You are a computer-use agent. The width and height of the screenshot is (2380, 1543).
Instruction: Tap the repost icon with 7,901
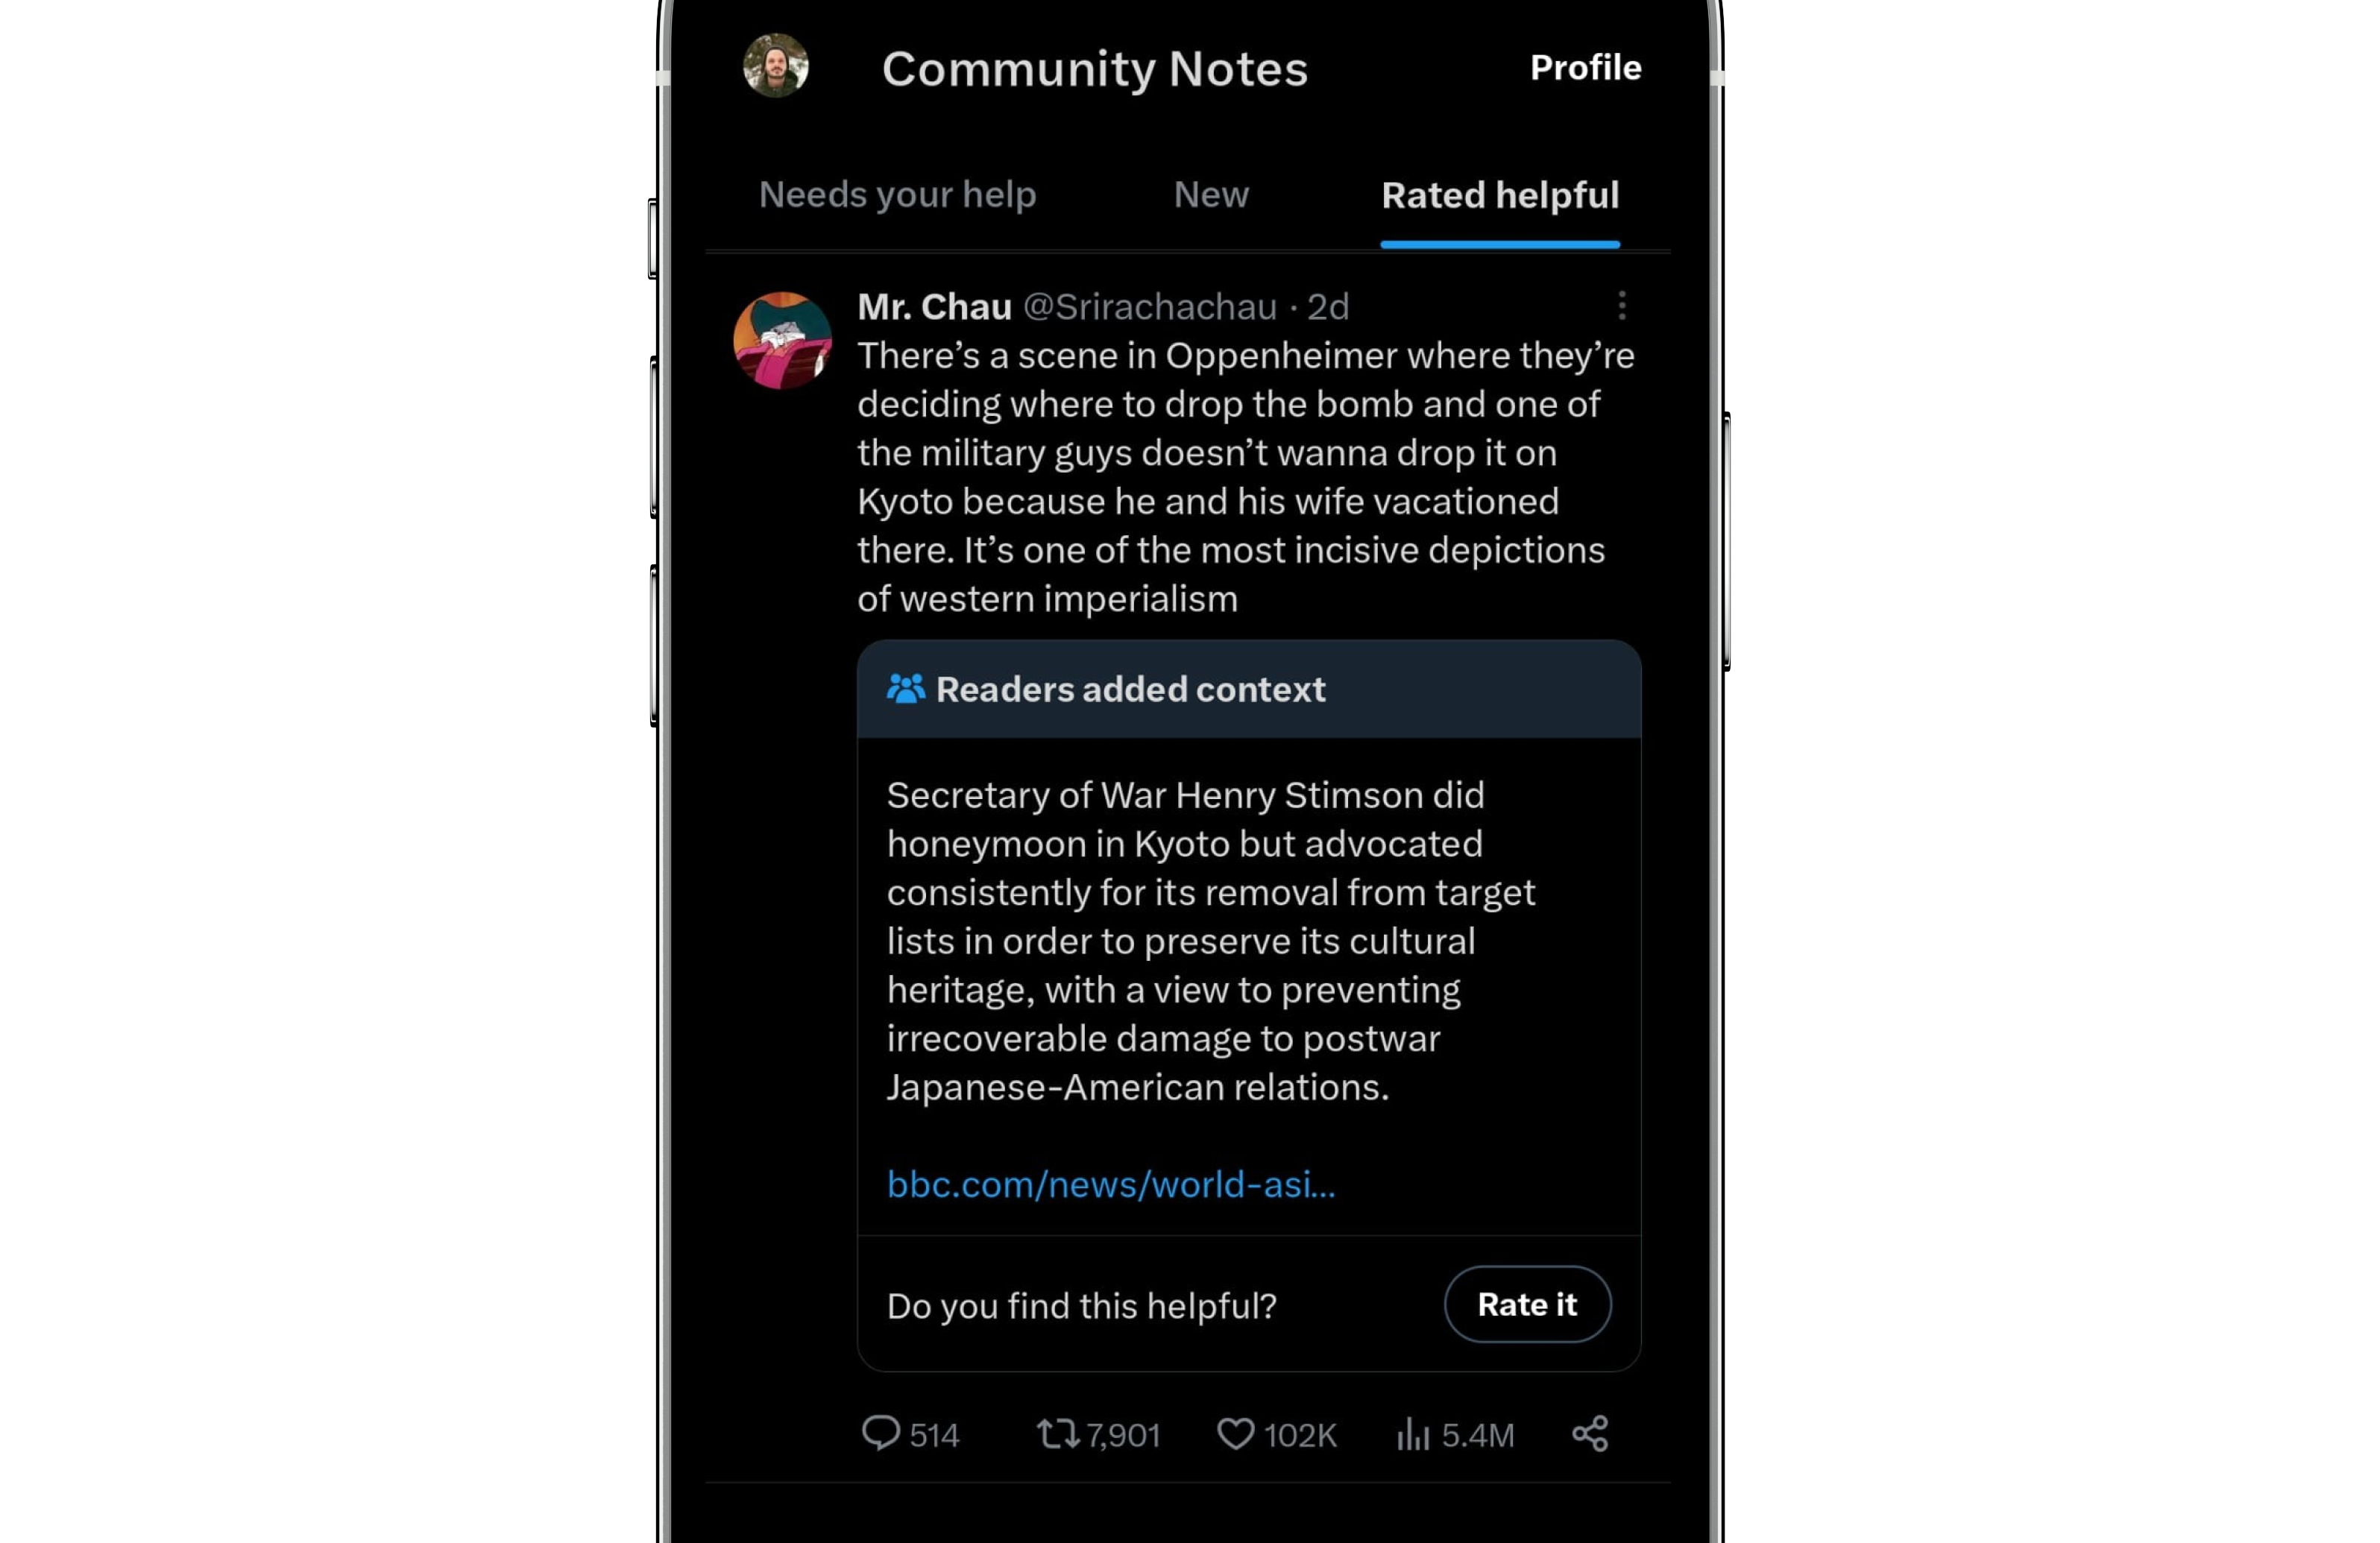click(x=1058, y=1434)
